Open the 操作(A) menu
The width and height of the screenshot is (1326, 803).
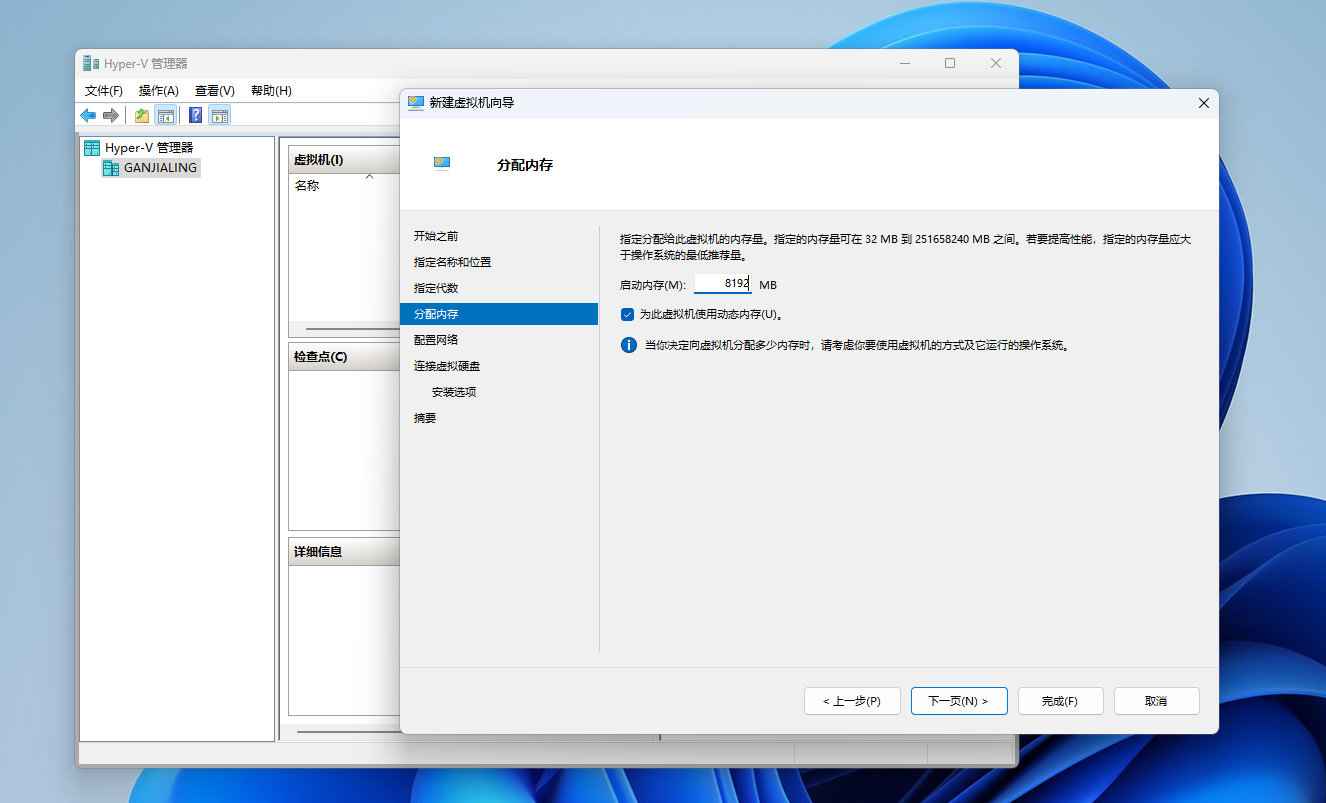coord(159,91)
